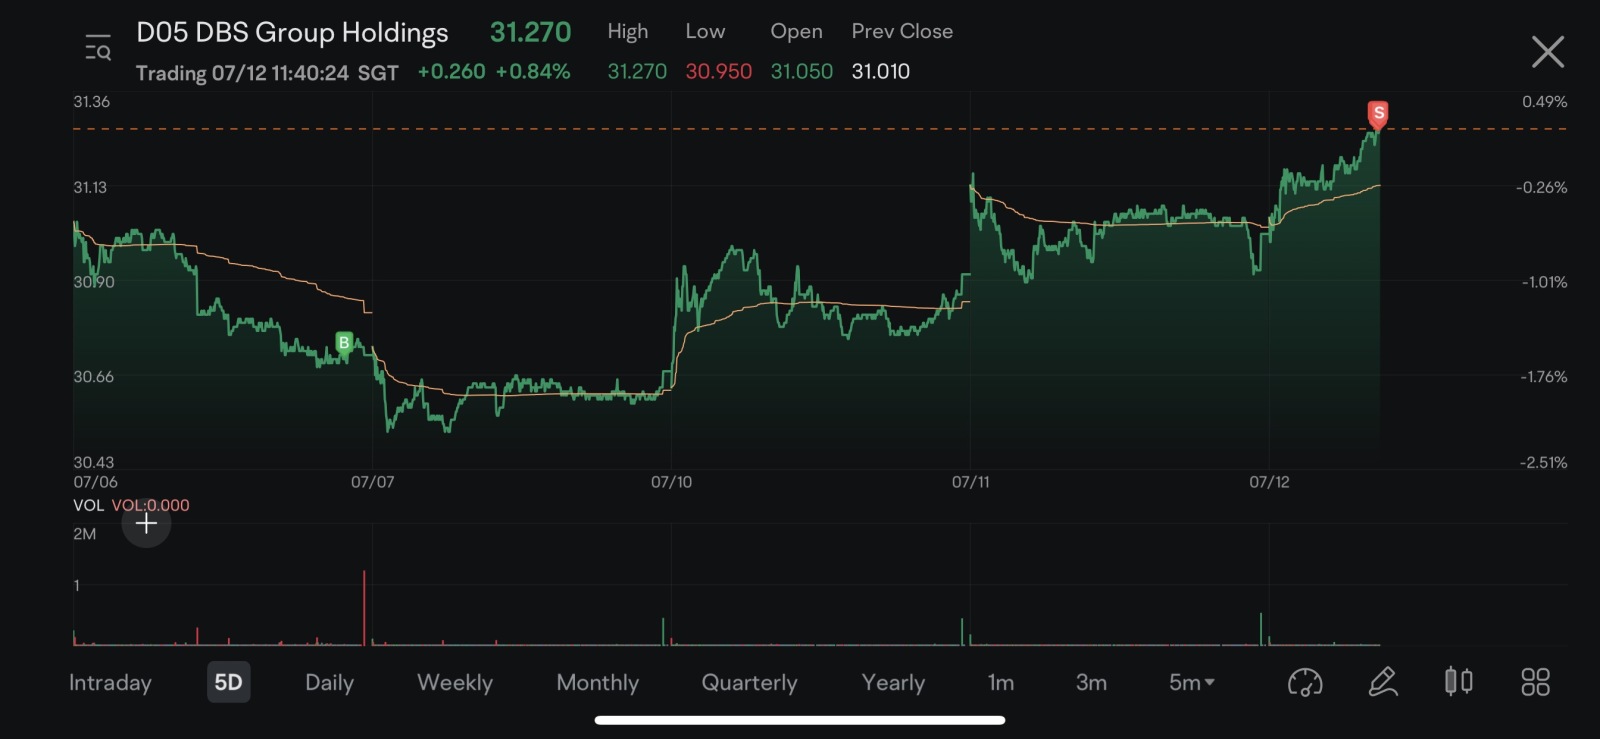Select the pencil drawing tool

[1383, 682]
